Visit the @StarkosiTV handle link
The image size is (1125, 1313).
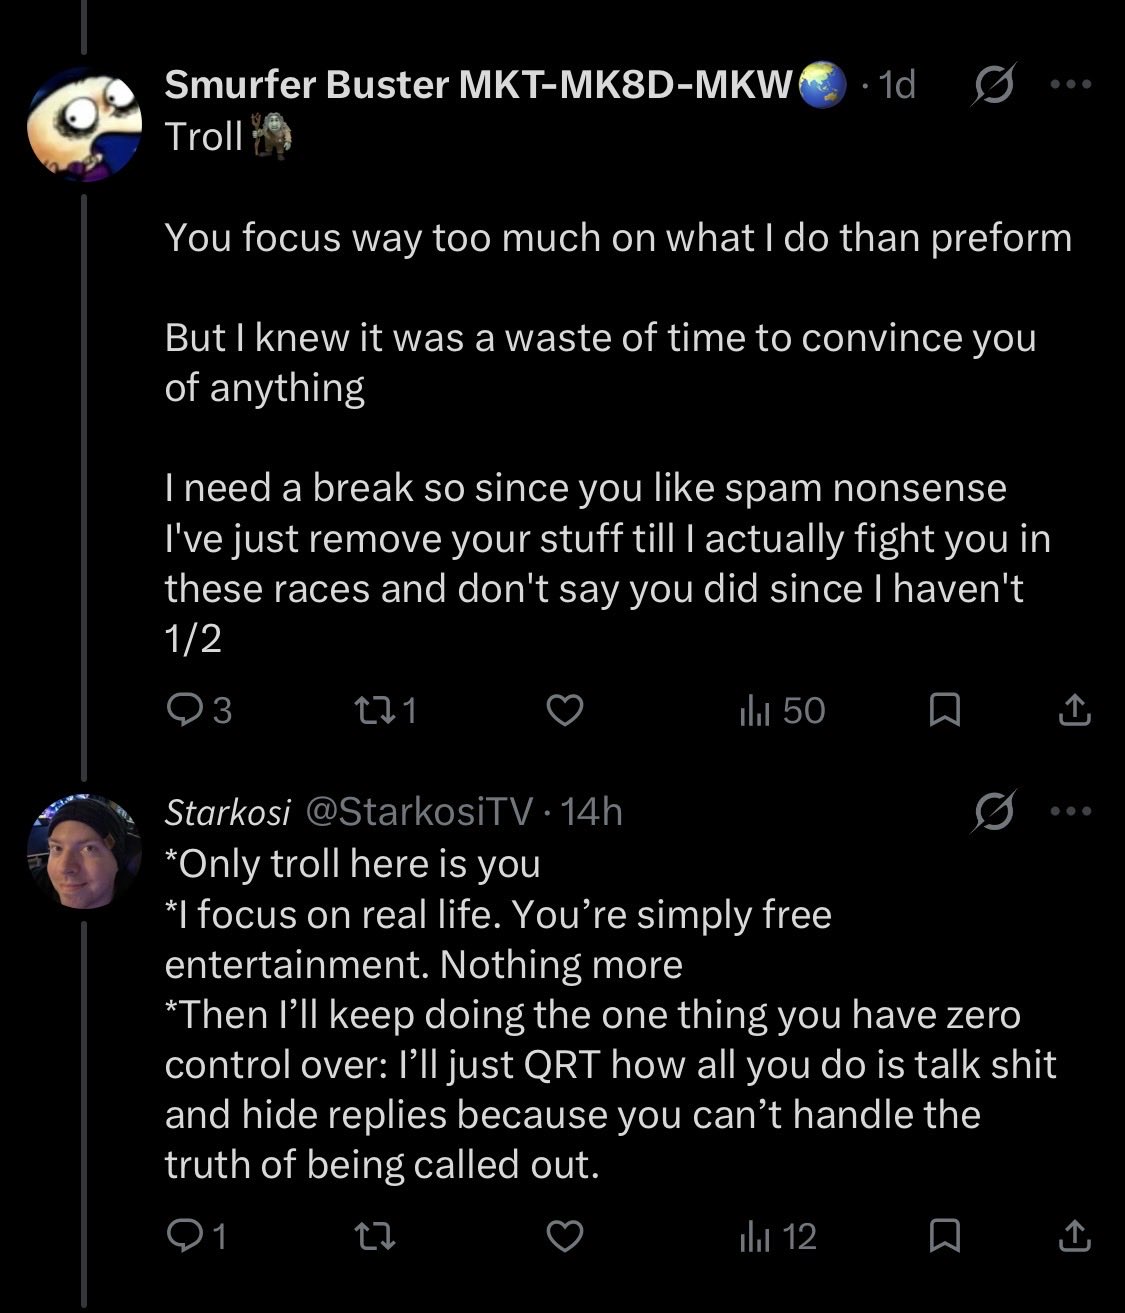pyautogui.click(x=417, y=812)
